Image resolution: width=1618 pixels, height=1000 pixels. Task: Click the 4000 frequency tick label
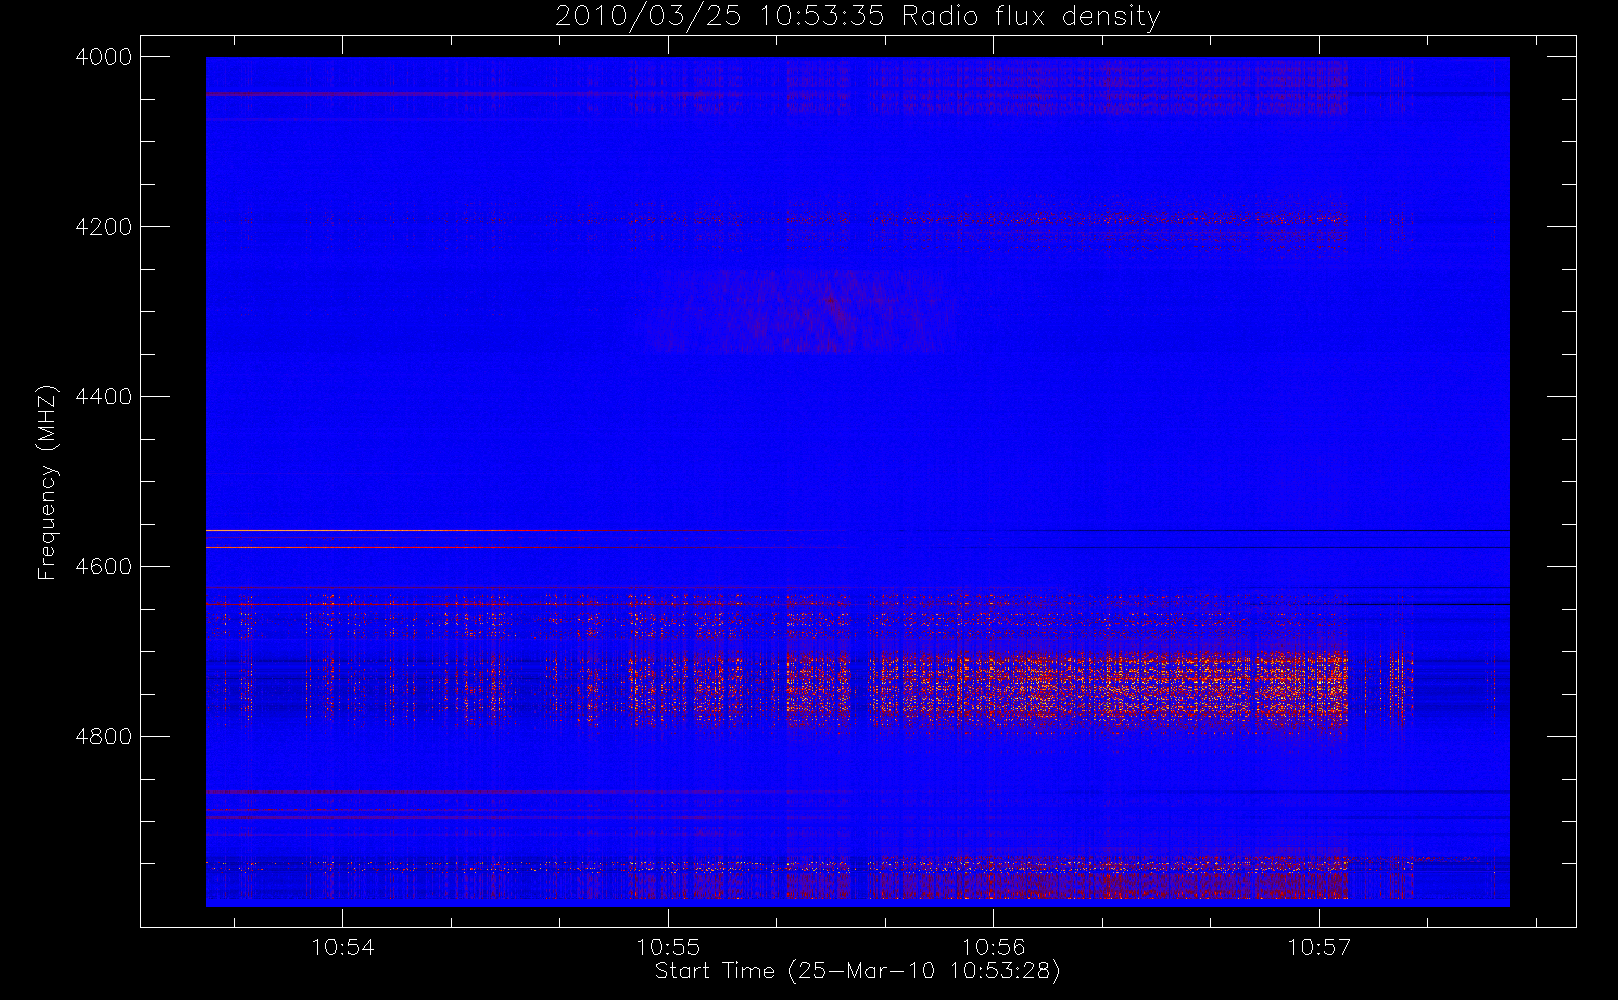click(104, 57)
